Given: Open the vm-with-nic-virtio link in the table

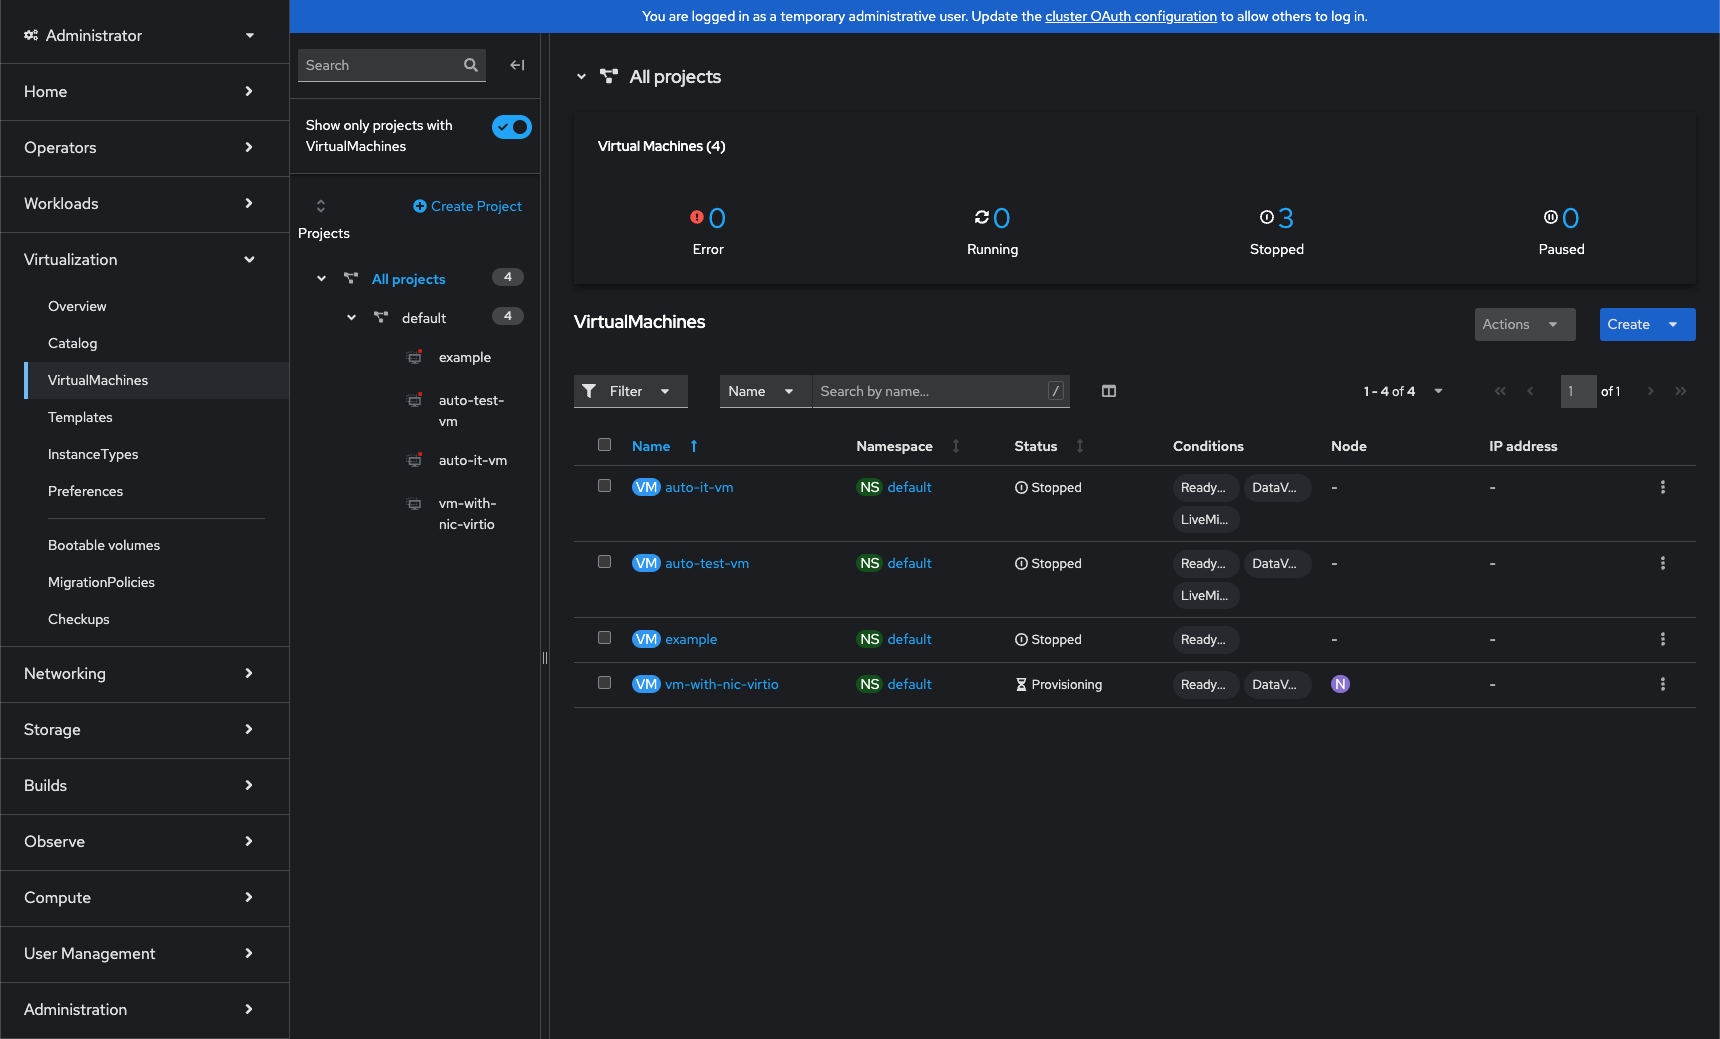Looking at the screenshot, I should (x=722, y=684).
